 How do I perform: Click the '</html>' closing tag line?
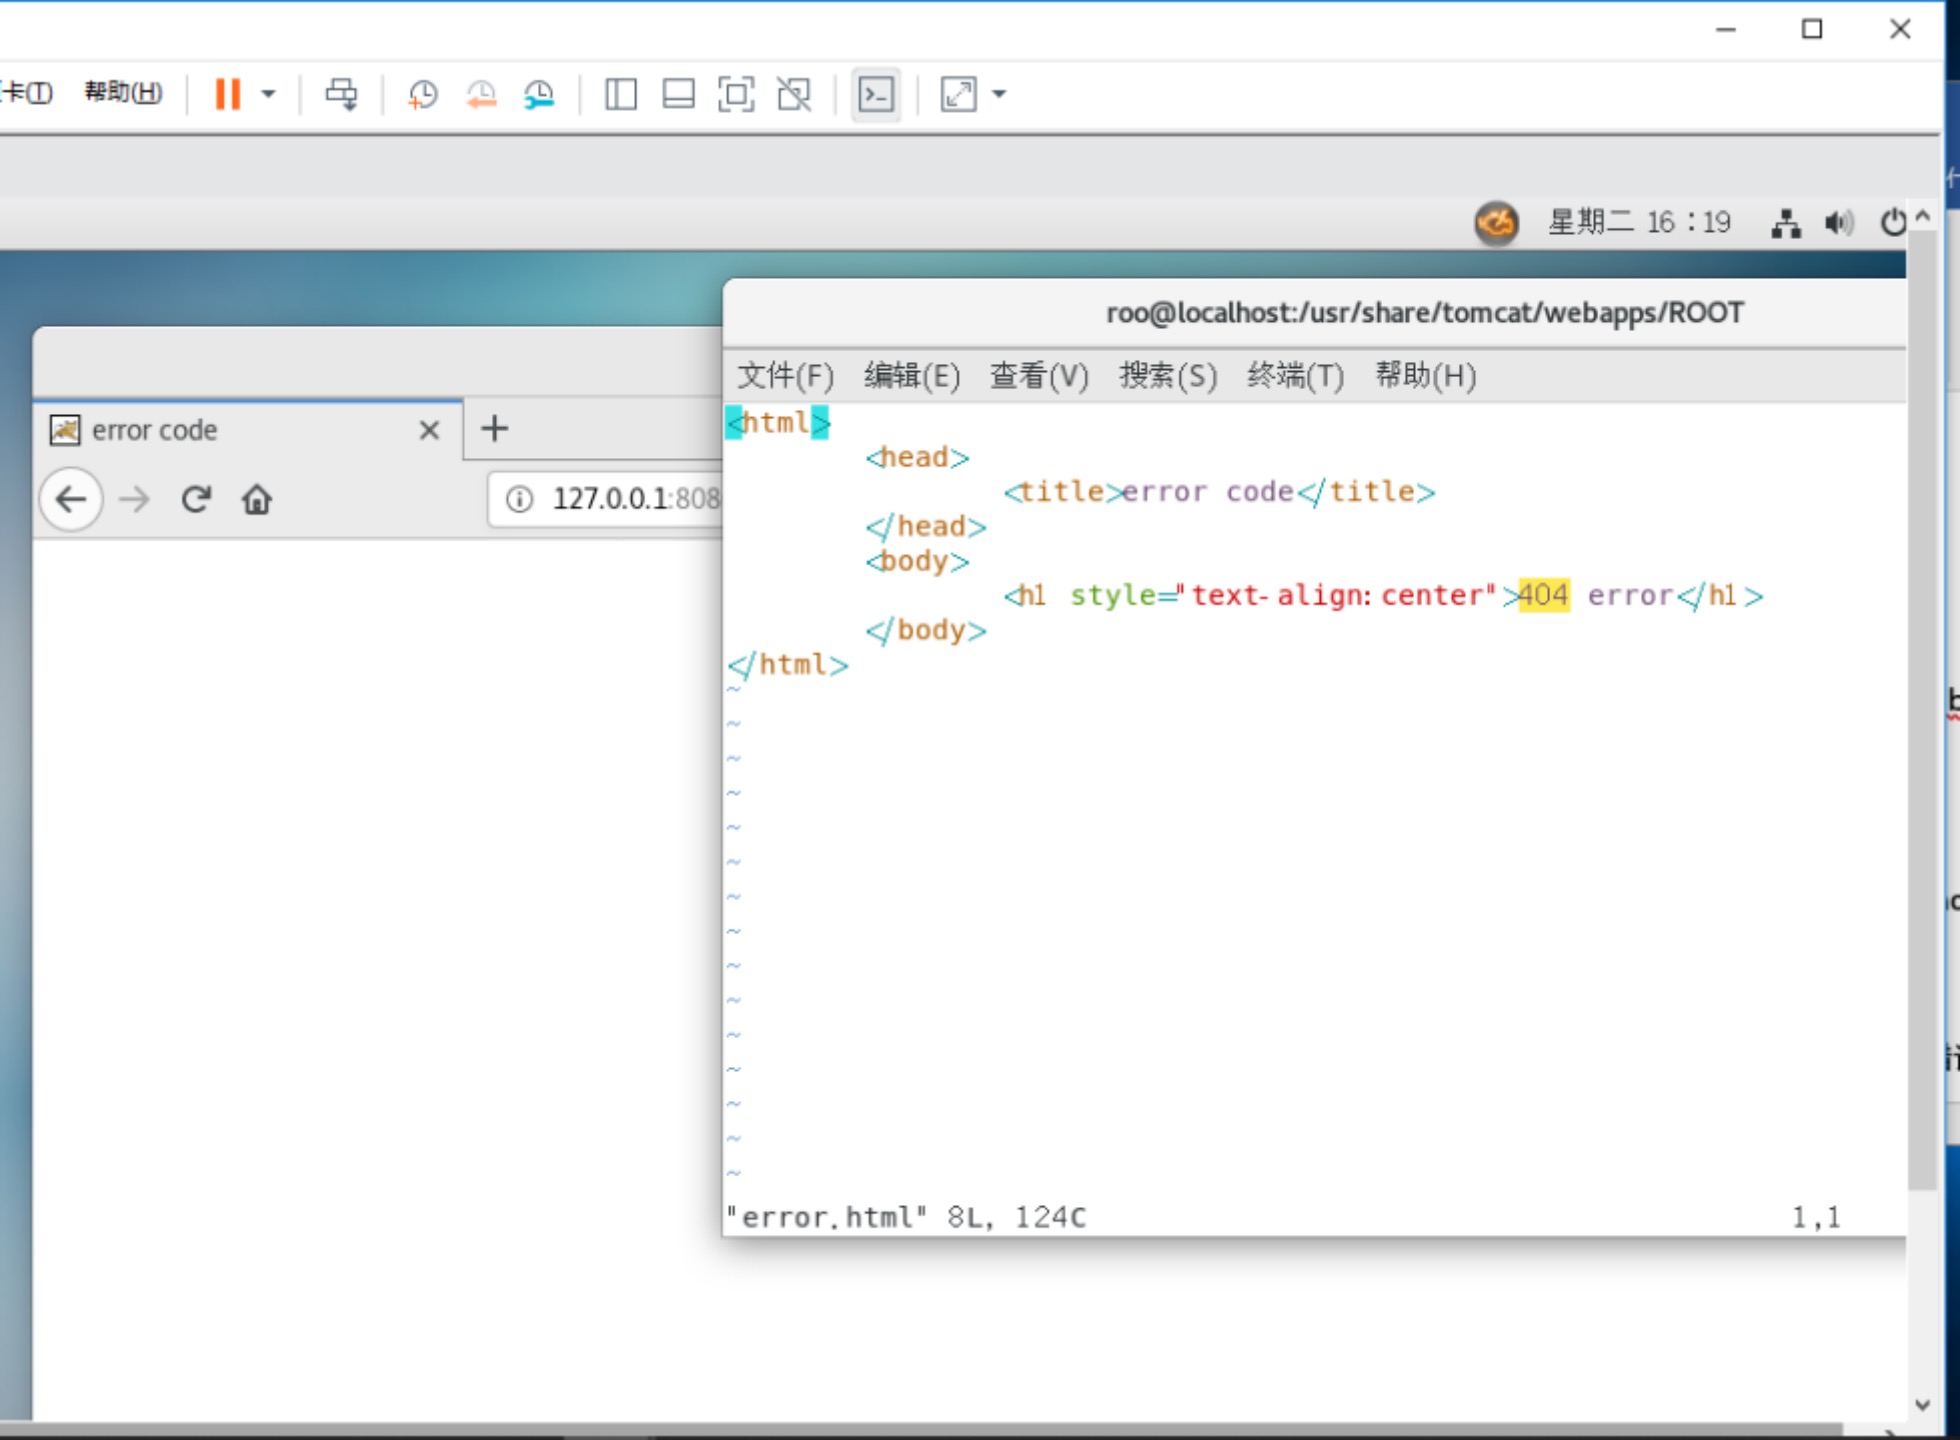pos(788,664)
